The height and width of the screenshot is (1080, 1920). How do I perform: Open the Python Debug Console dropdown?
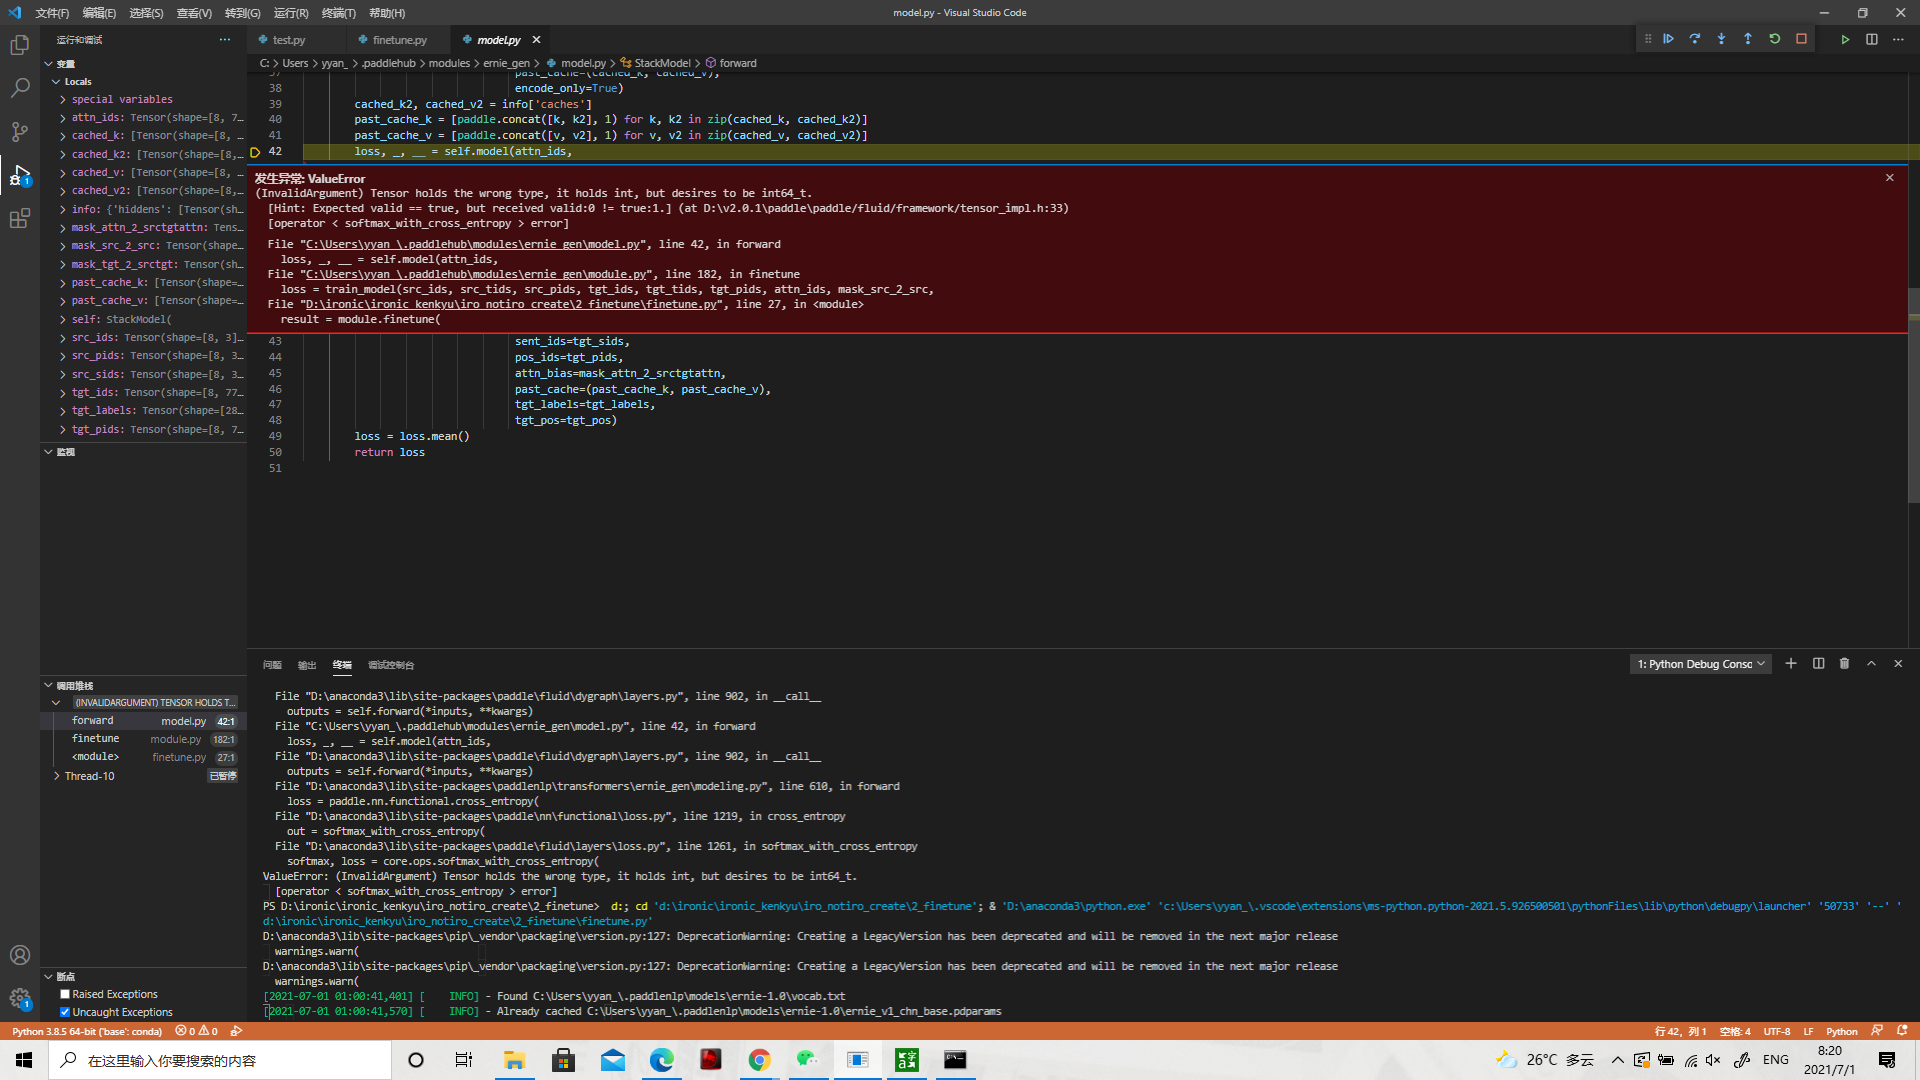(x=1700, y=664)
